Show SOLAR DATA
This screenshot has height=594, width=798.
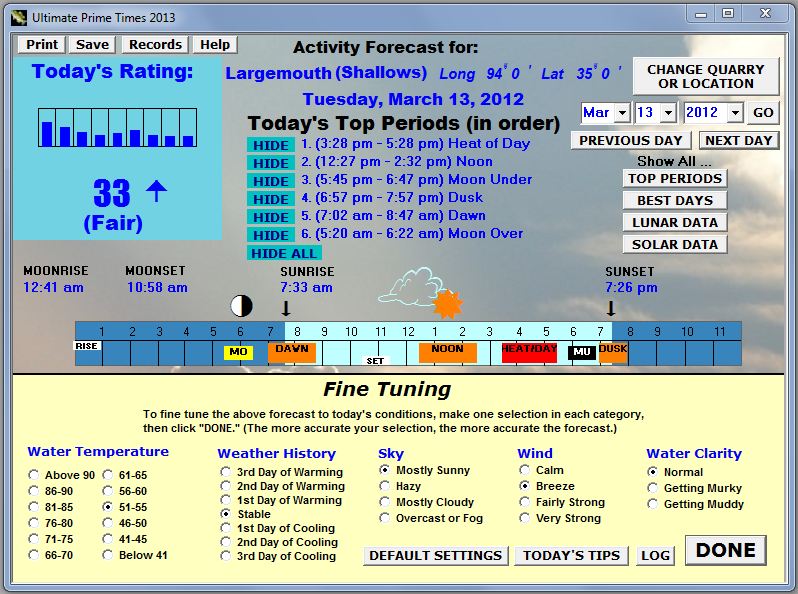(675, 244)
